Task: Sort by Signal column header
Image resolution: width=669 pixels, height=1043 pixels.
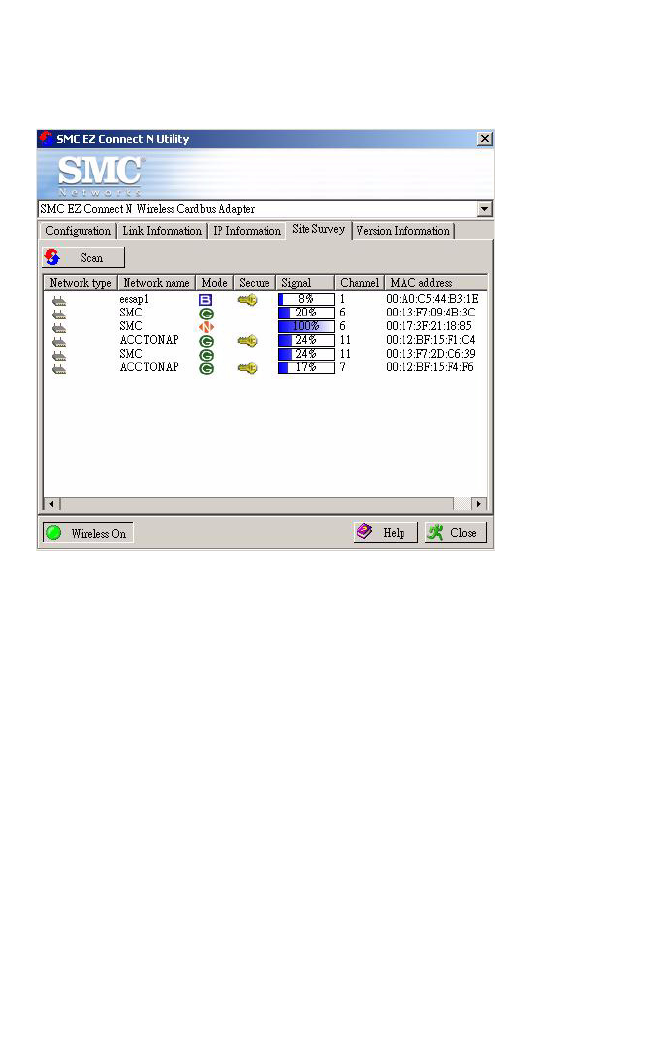Action: click(x=305, y=283)
